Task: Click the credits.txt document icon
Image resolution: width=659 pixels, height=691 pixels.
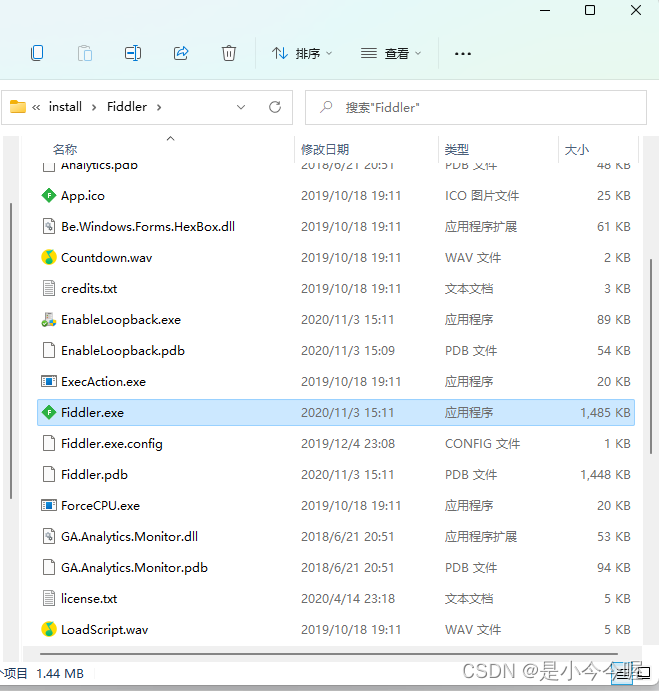Action: tap(49, 289)
